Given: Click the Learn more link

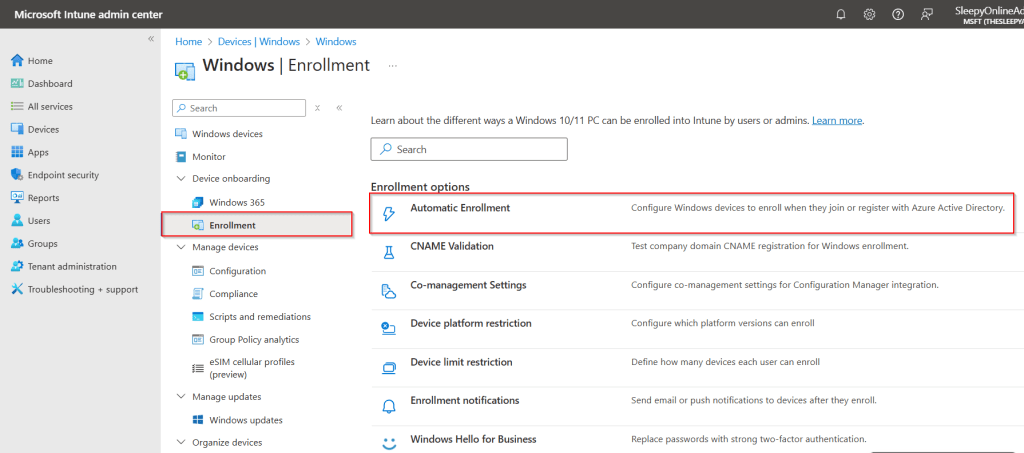Looking at the screenshot, I should point(837,120).
